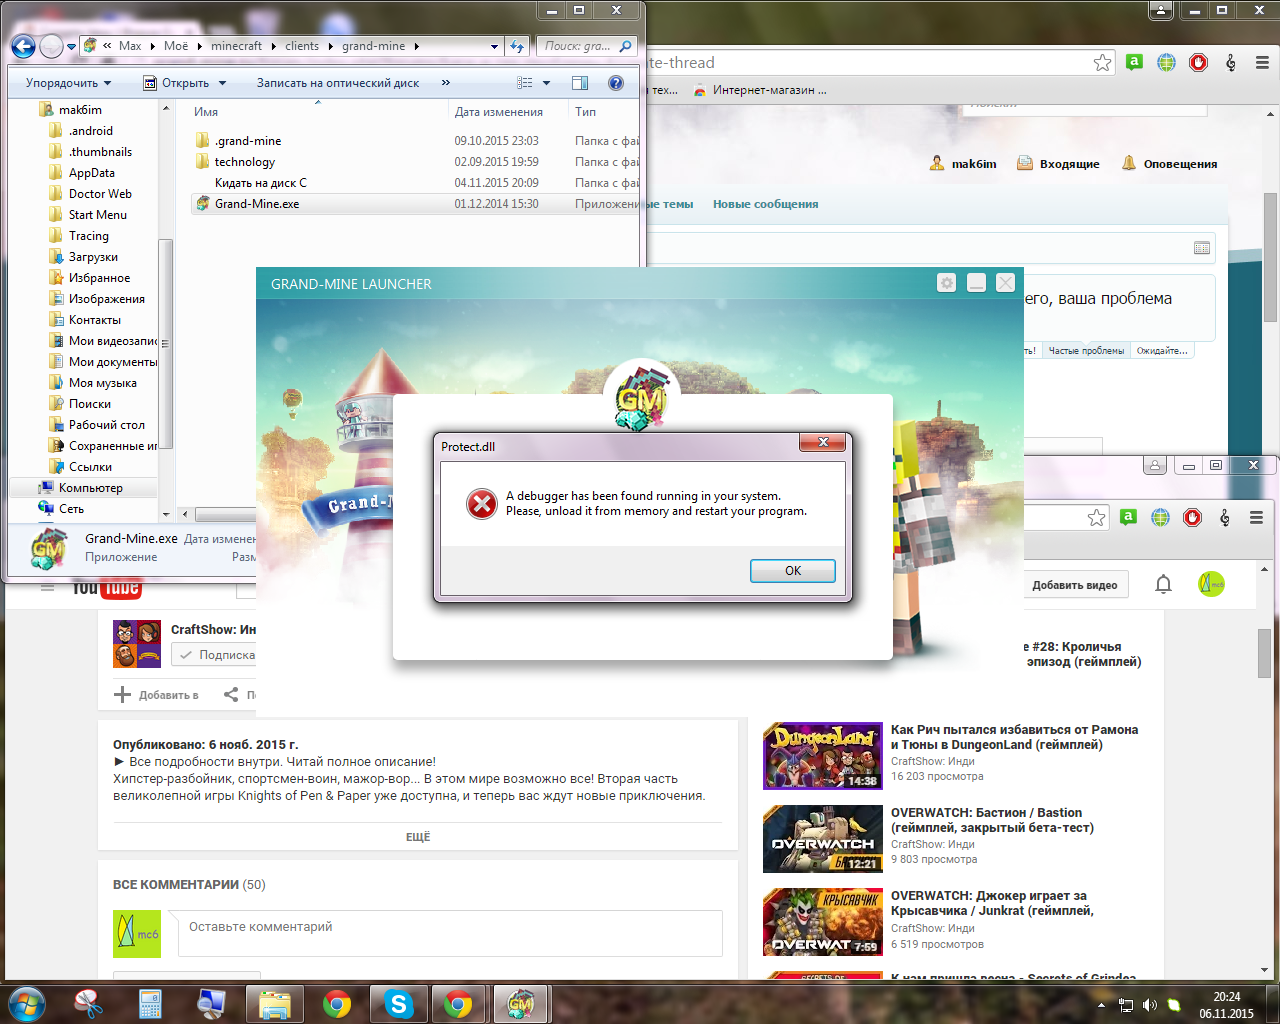Open Explorer help question mark icon

click(616, 83)
